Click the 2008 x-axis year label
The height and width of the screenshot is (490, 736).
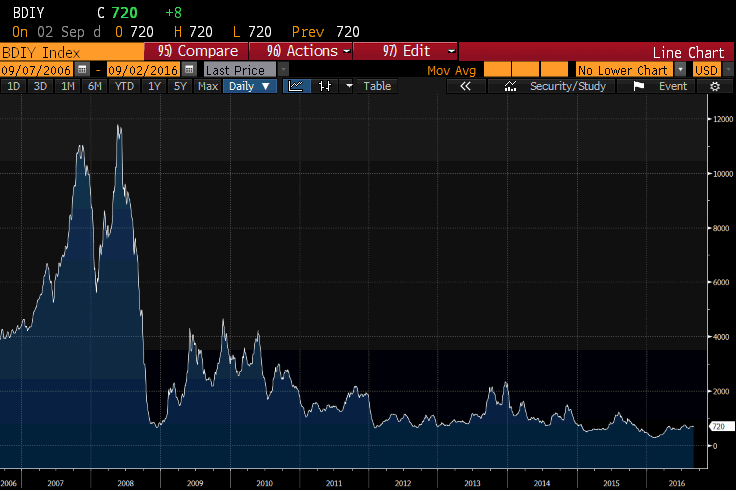click(125, 483)
